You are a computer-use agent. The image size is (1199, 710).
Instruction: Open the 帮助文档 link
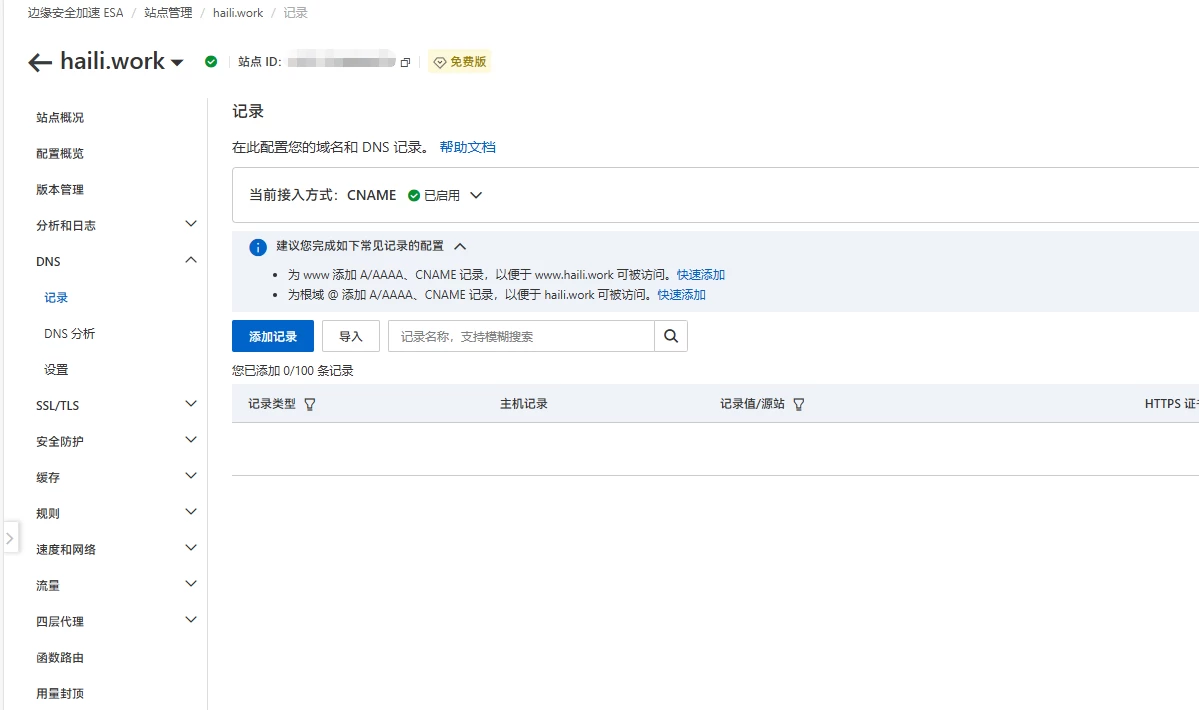coord(467,147)
